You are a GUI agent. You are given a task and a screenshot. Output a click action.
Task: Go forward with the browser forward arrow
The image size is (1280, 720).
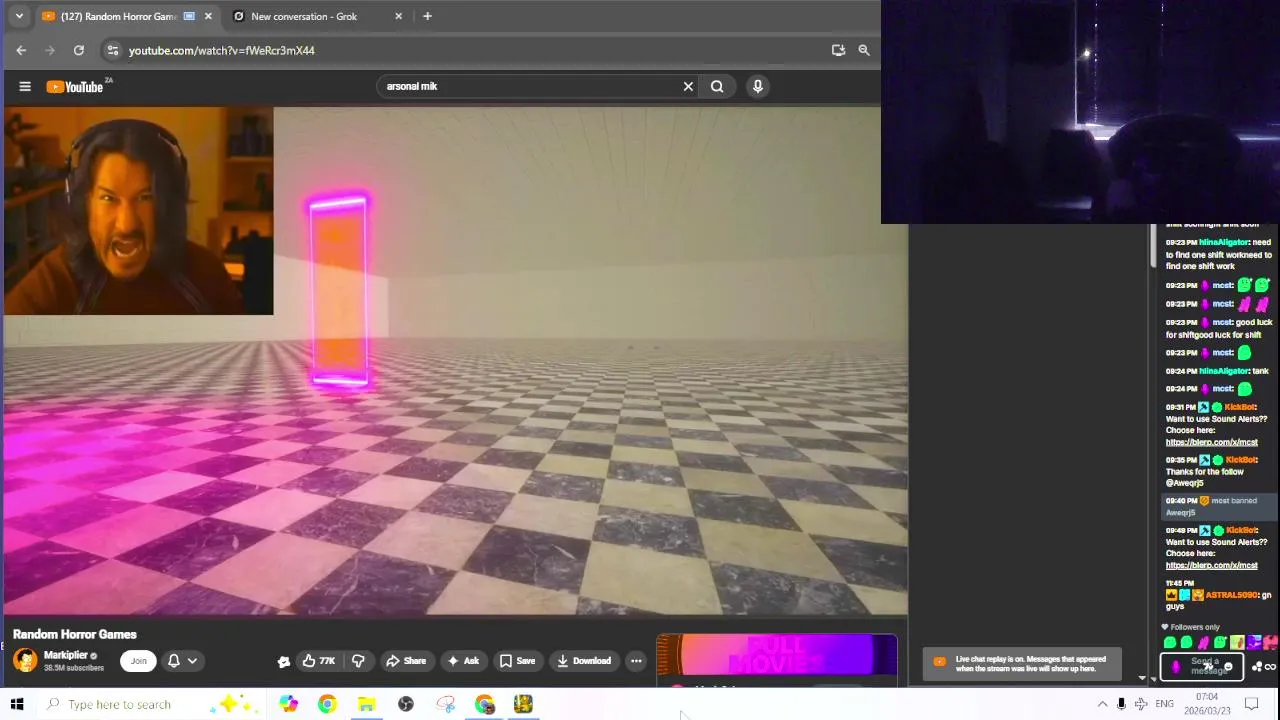coord(50,50)
